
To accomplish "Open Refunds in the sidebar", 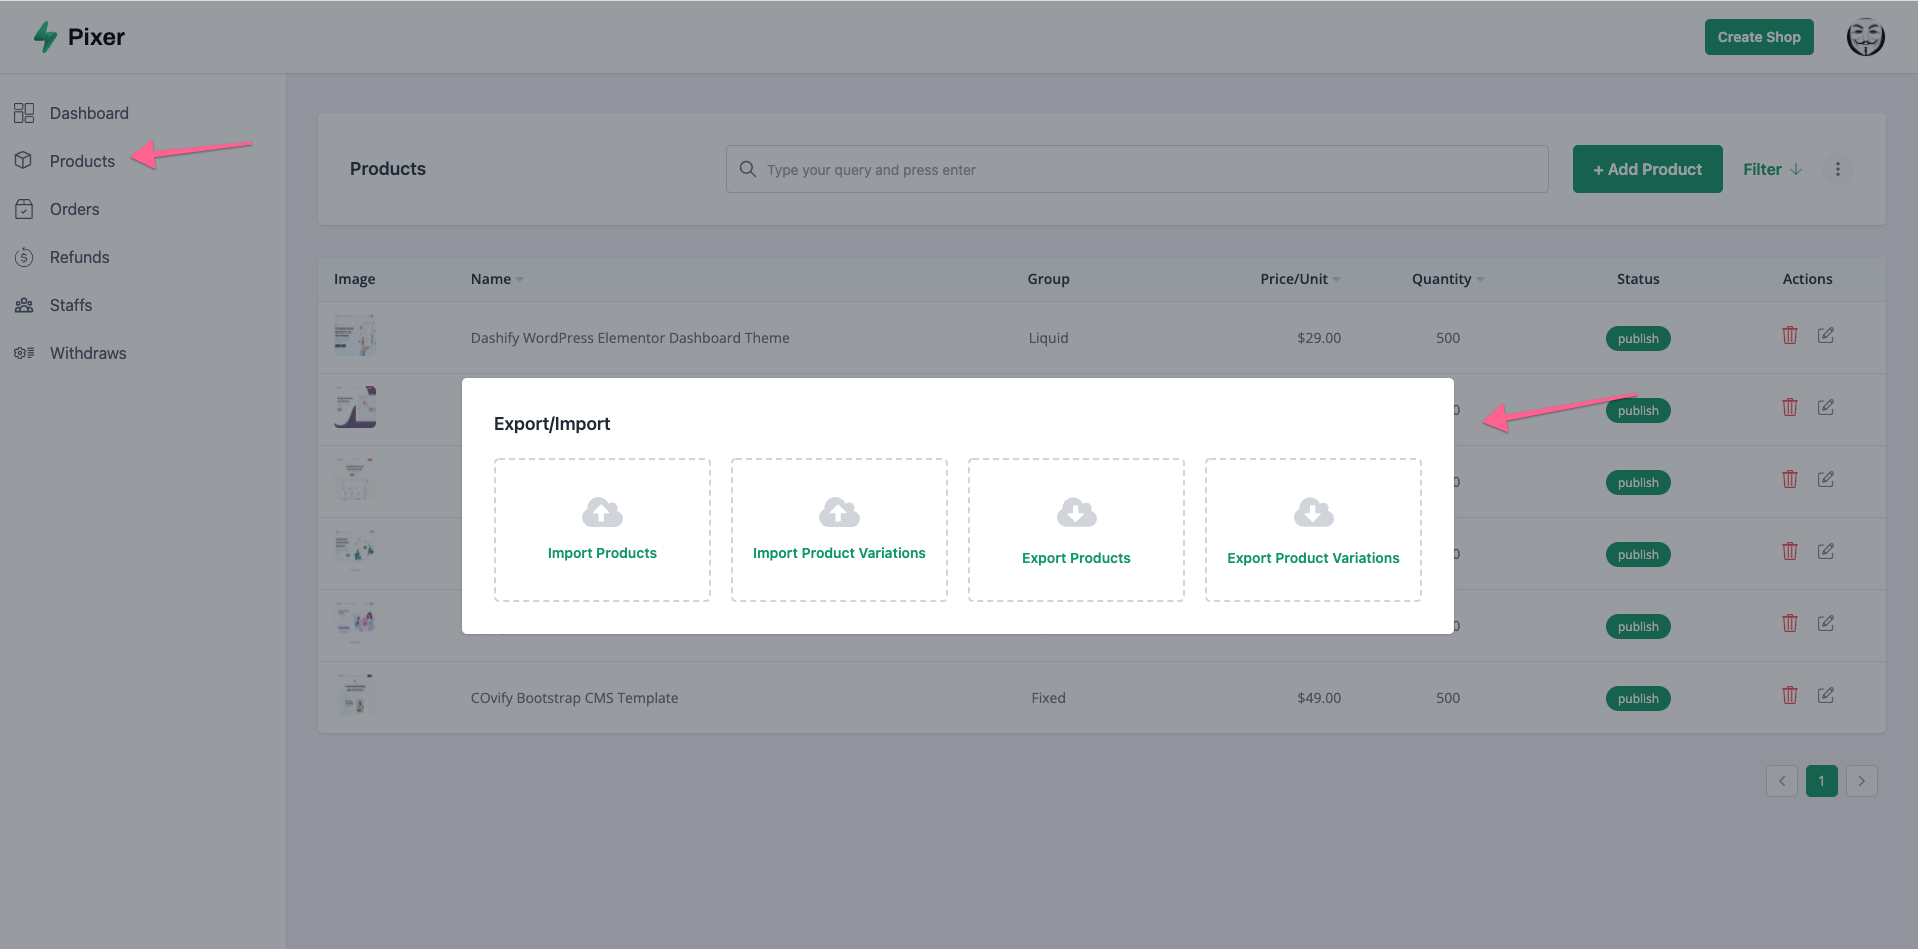I will pyautogui.click(x=79, y=257).
